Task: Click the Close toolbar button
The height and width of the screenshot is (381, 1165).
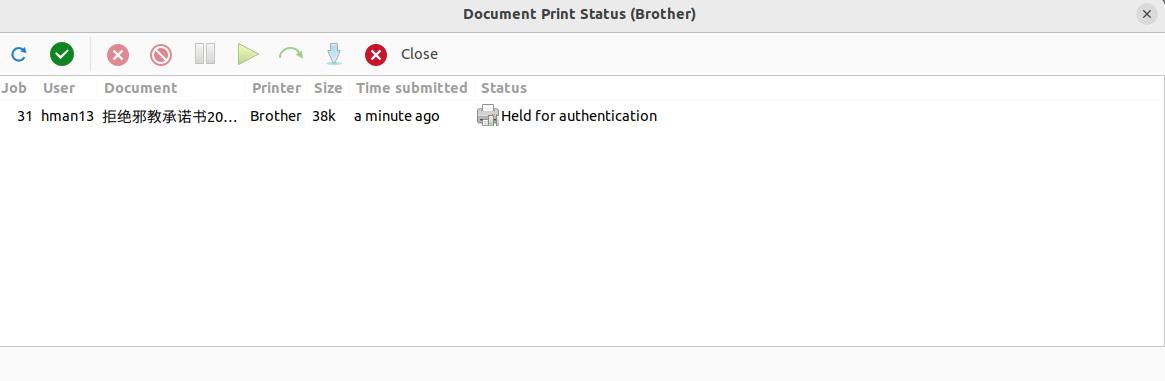Action: (401, 54)
